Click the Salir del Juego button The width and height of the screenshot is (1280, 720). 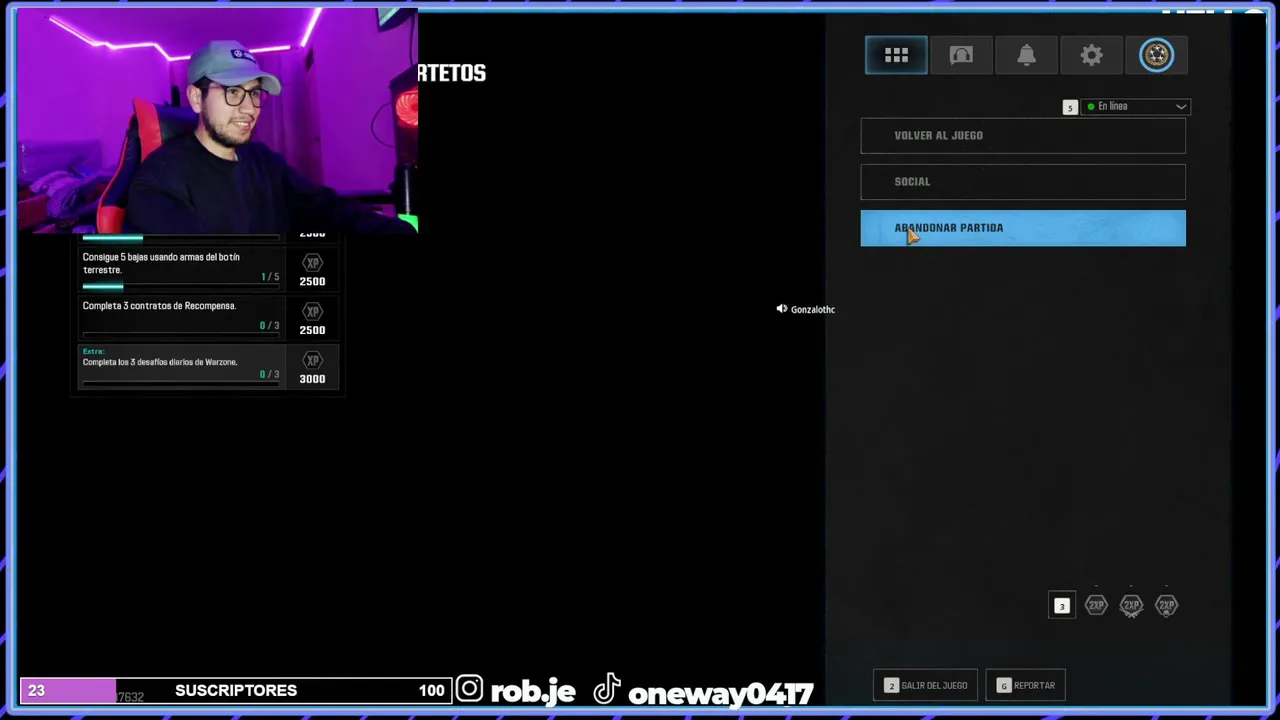click(x=926, y=685)
